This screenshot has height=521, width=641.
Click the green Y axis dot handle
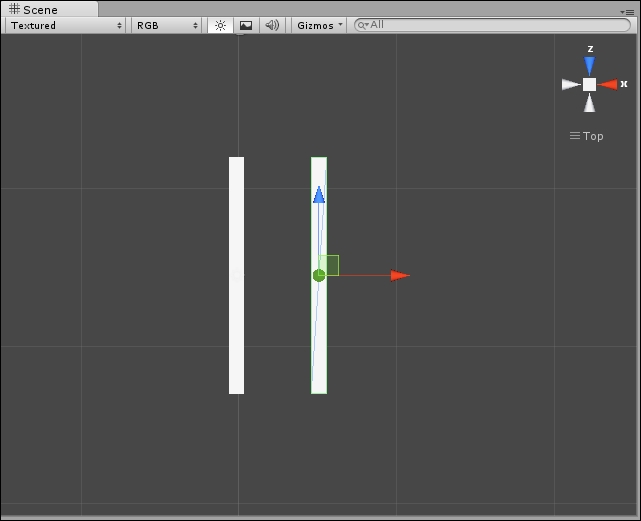319,276
